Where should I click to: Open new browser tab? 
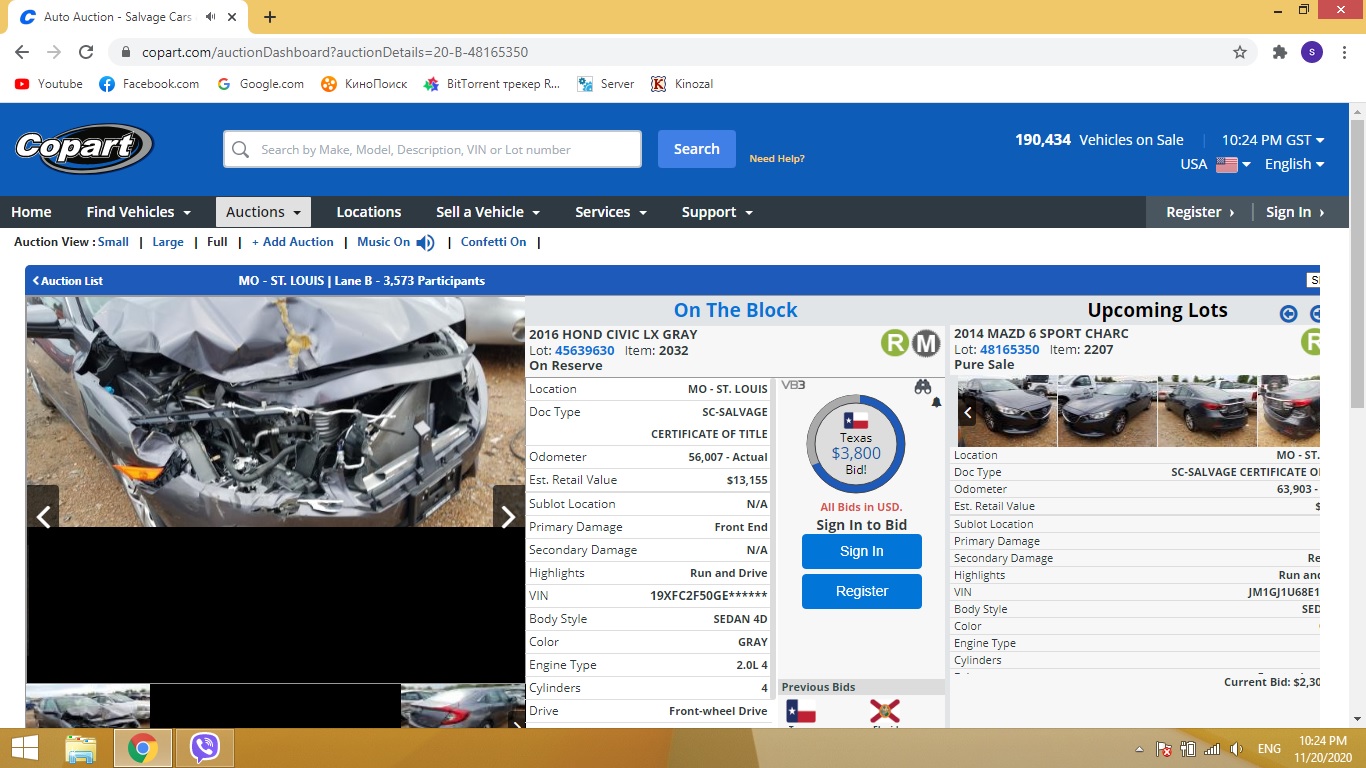(270, 17)
